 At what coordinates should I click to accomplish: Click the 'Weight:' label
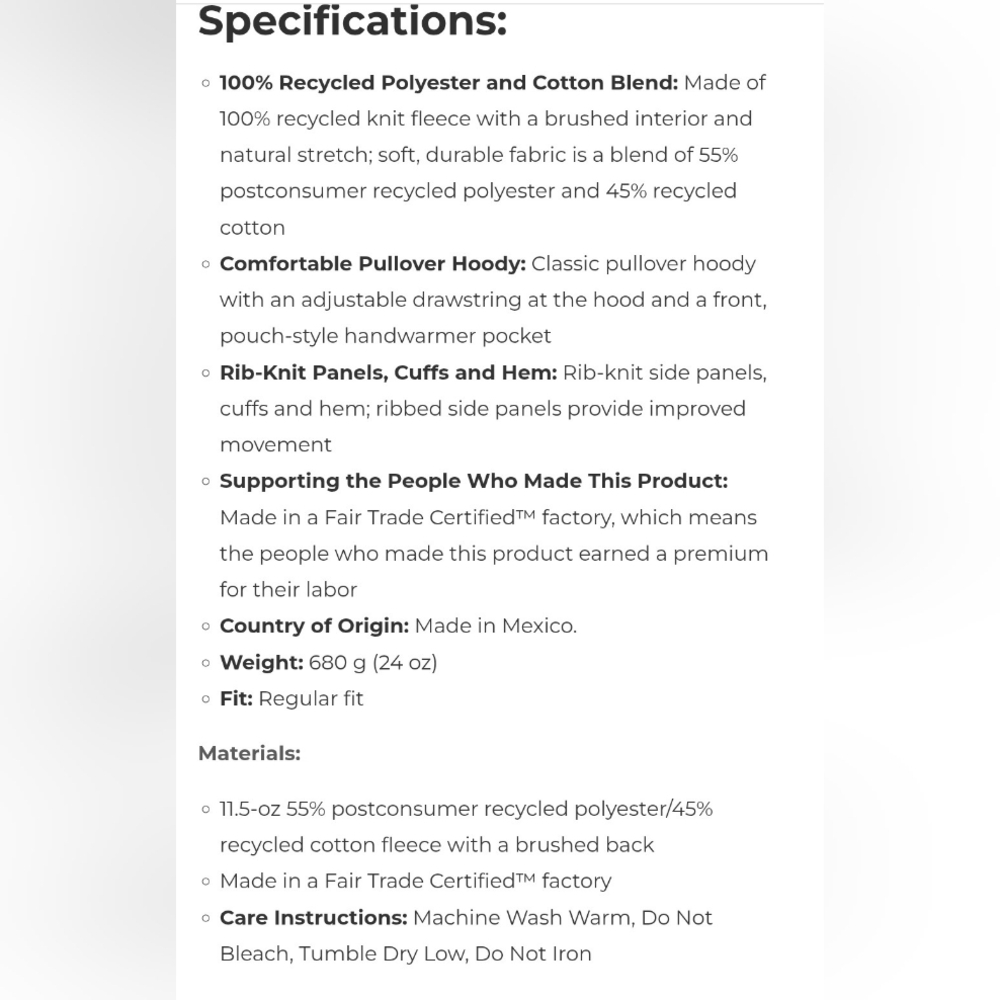tap(261, 663)
